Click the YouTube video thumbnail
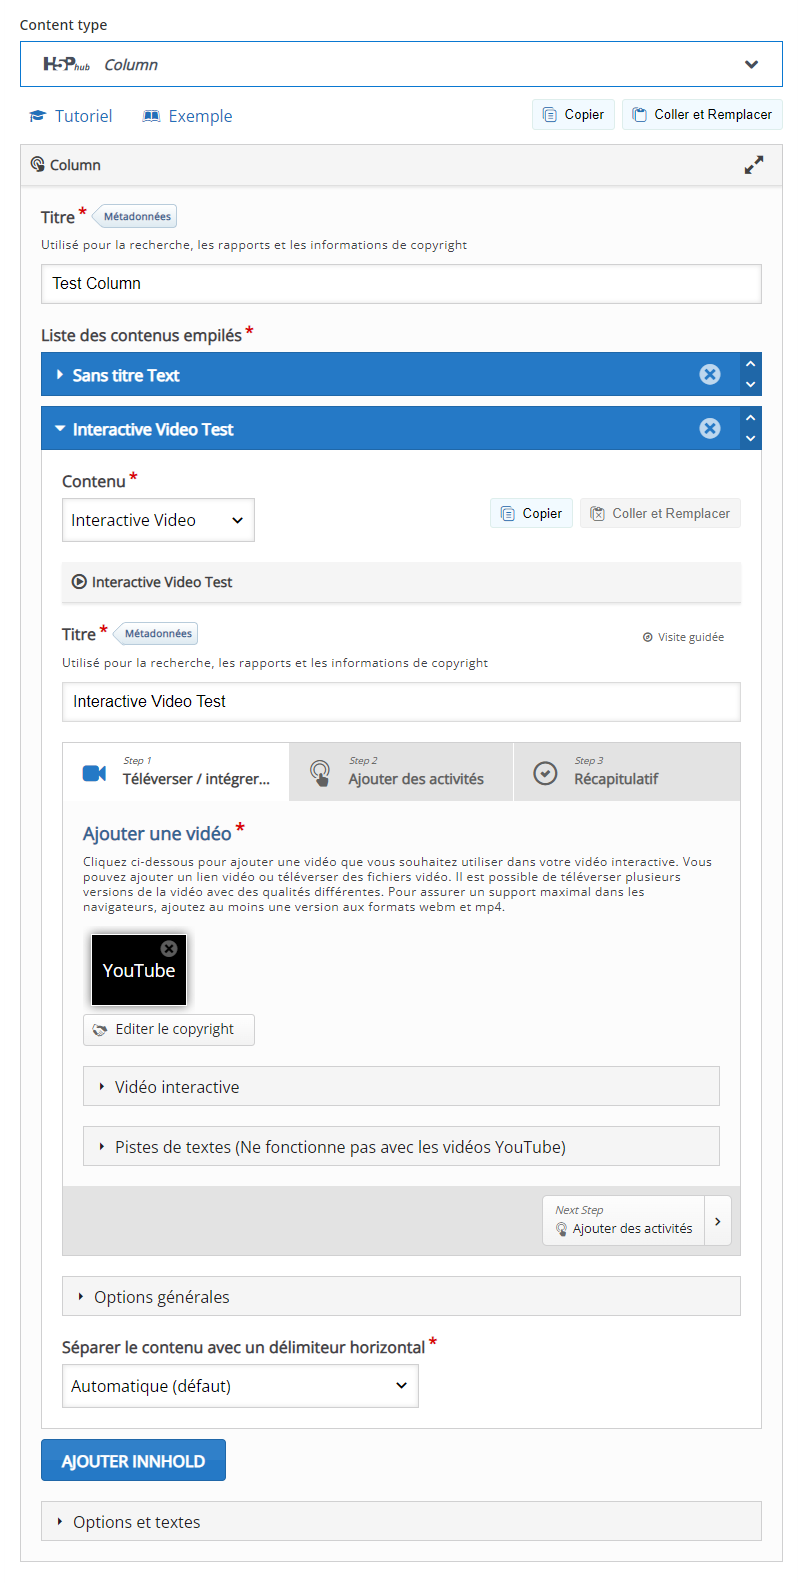Image resolution: width=810 pixels, height=1583 pixels. [139, 970]
